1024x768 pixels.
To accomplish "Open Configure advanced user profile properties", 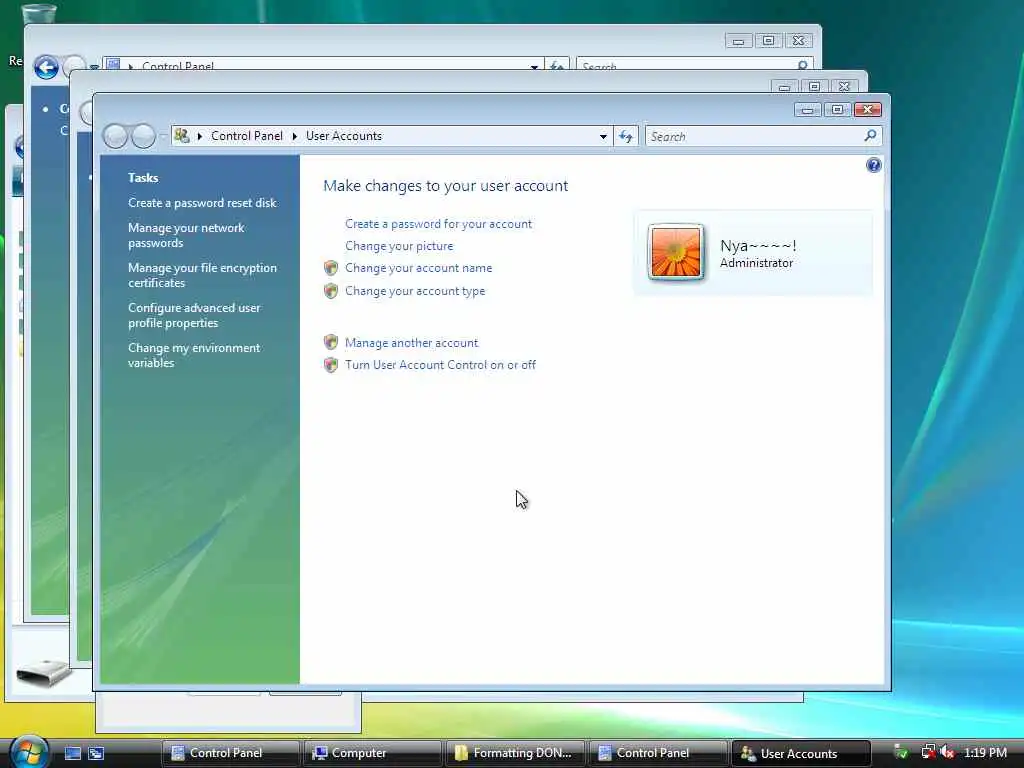I will click(x=194, y=315).
